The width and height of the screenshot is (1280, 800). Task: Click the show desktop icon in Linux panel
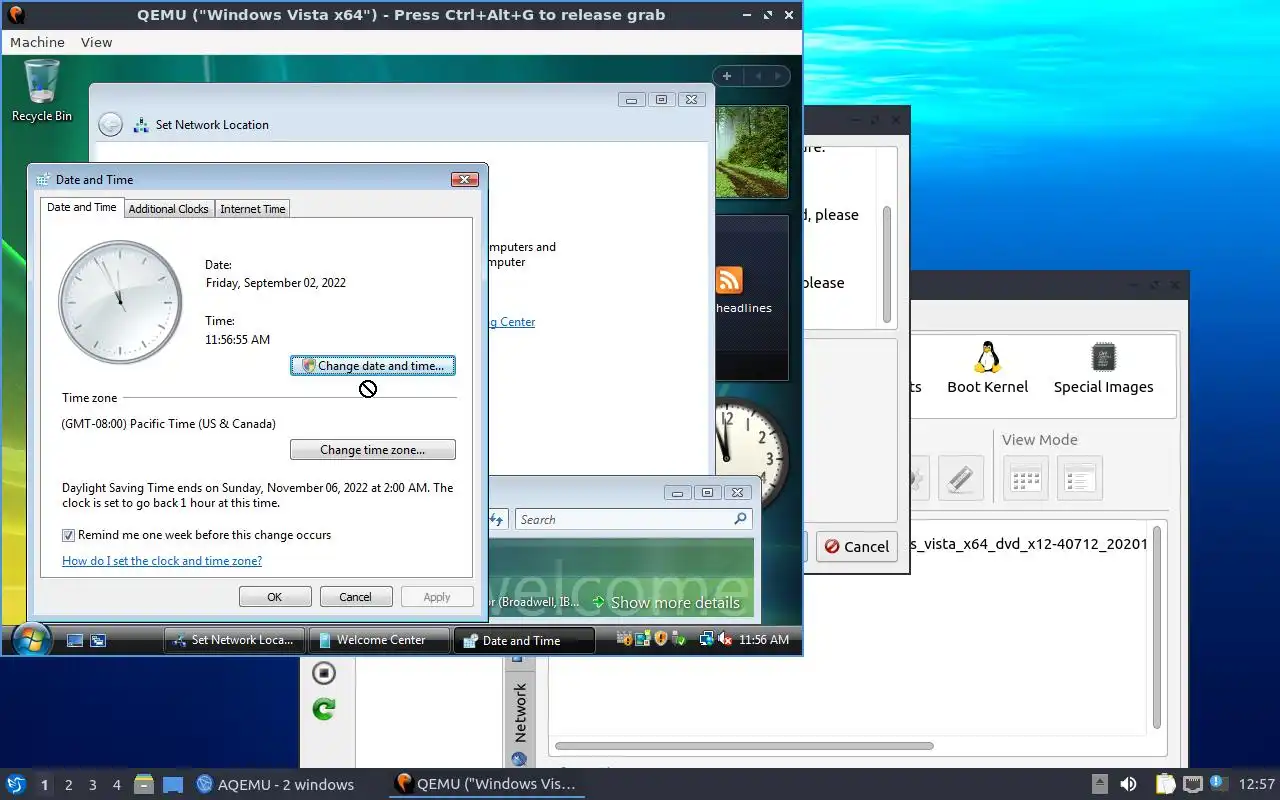pos(173,784)
